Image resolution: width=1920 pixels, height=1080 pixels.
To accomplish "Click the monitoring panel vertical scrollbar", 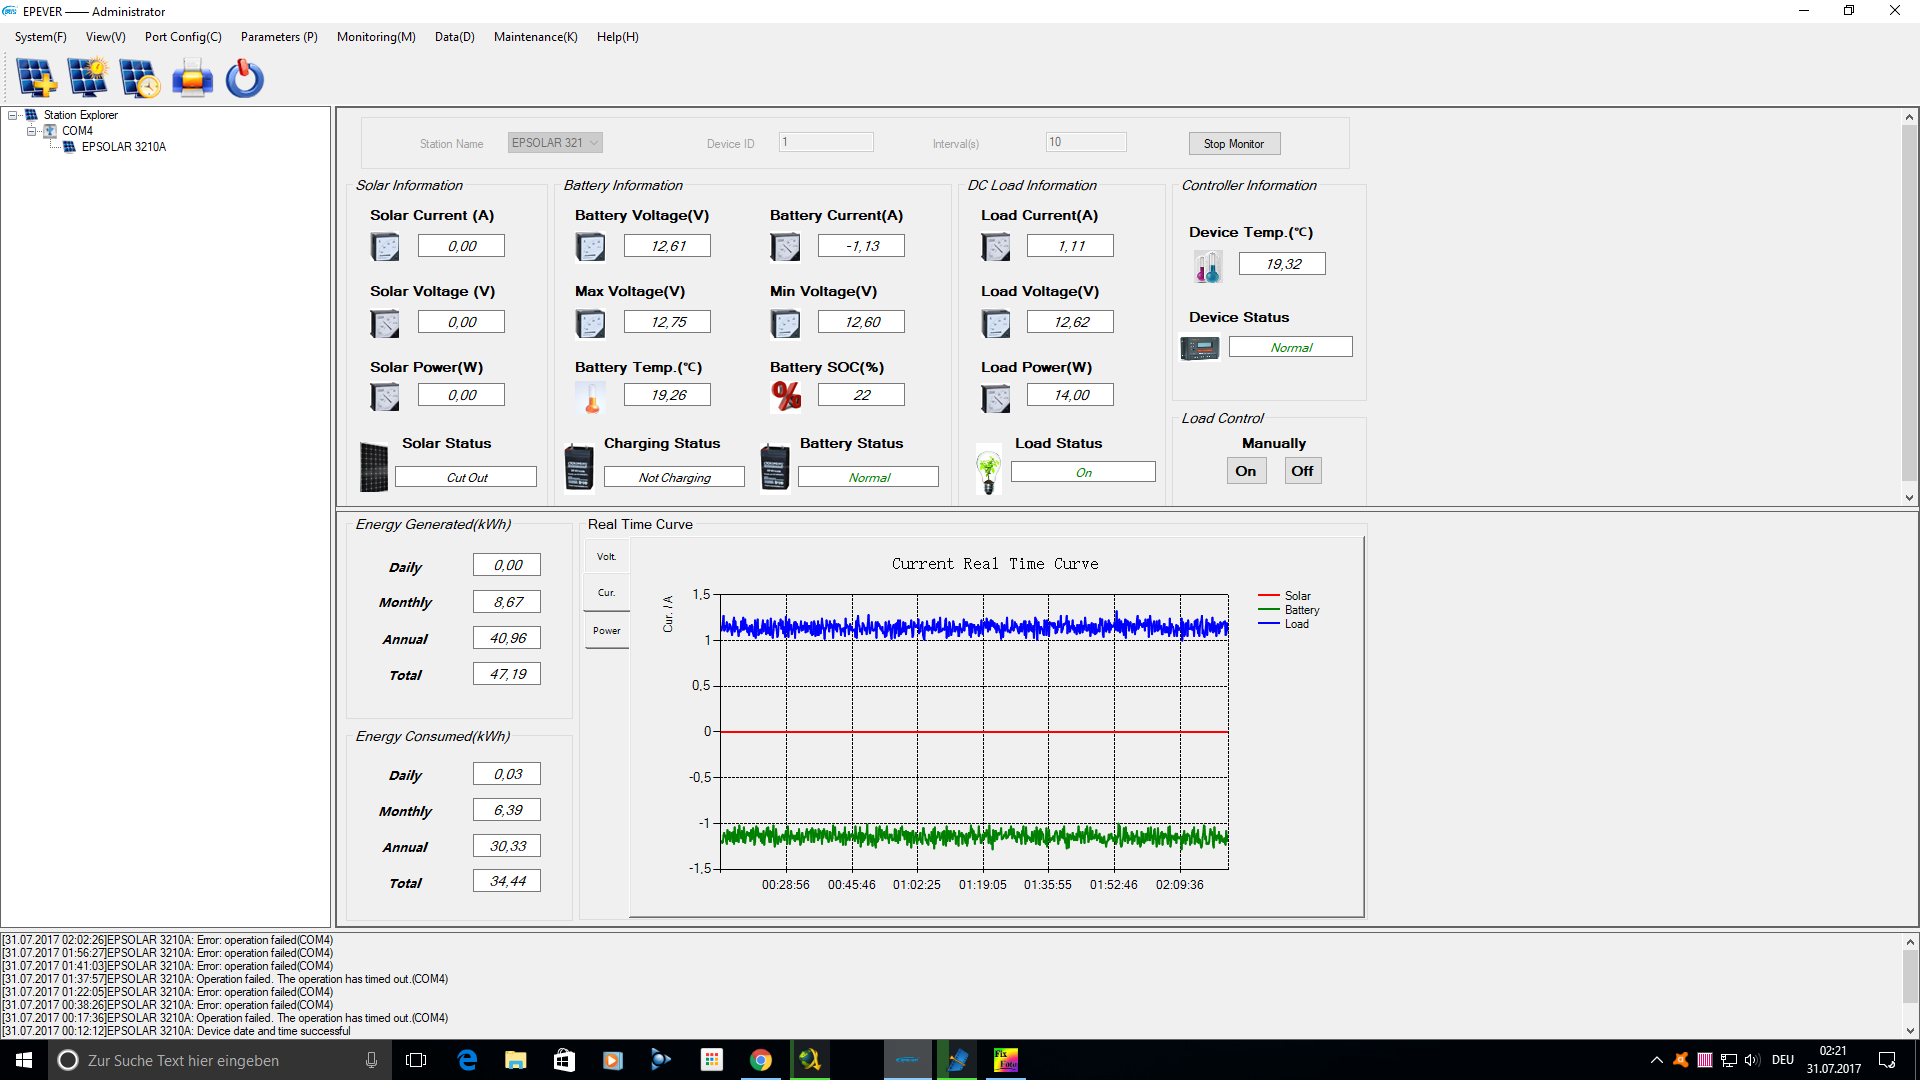I will (1909, 307).
